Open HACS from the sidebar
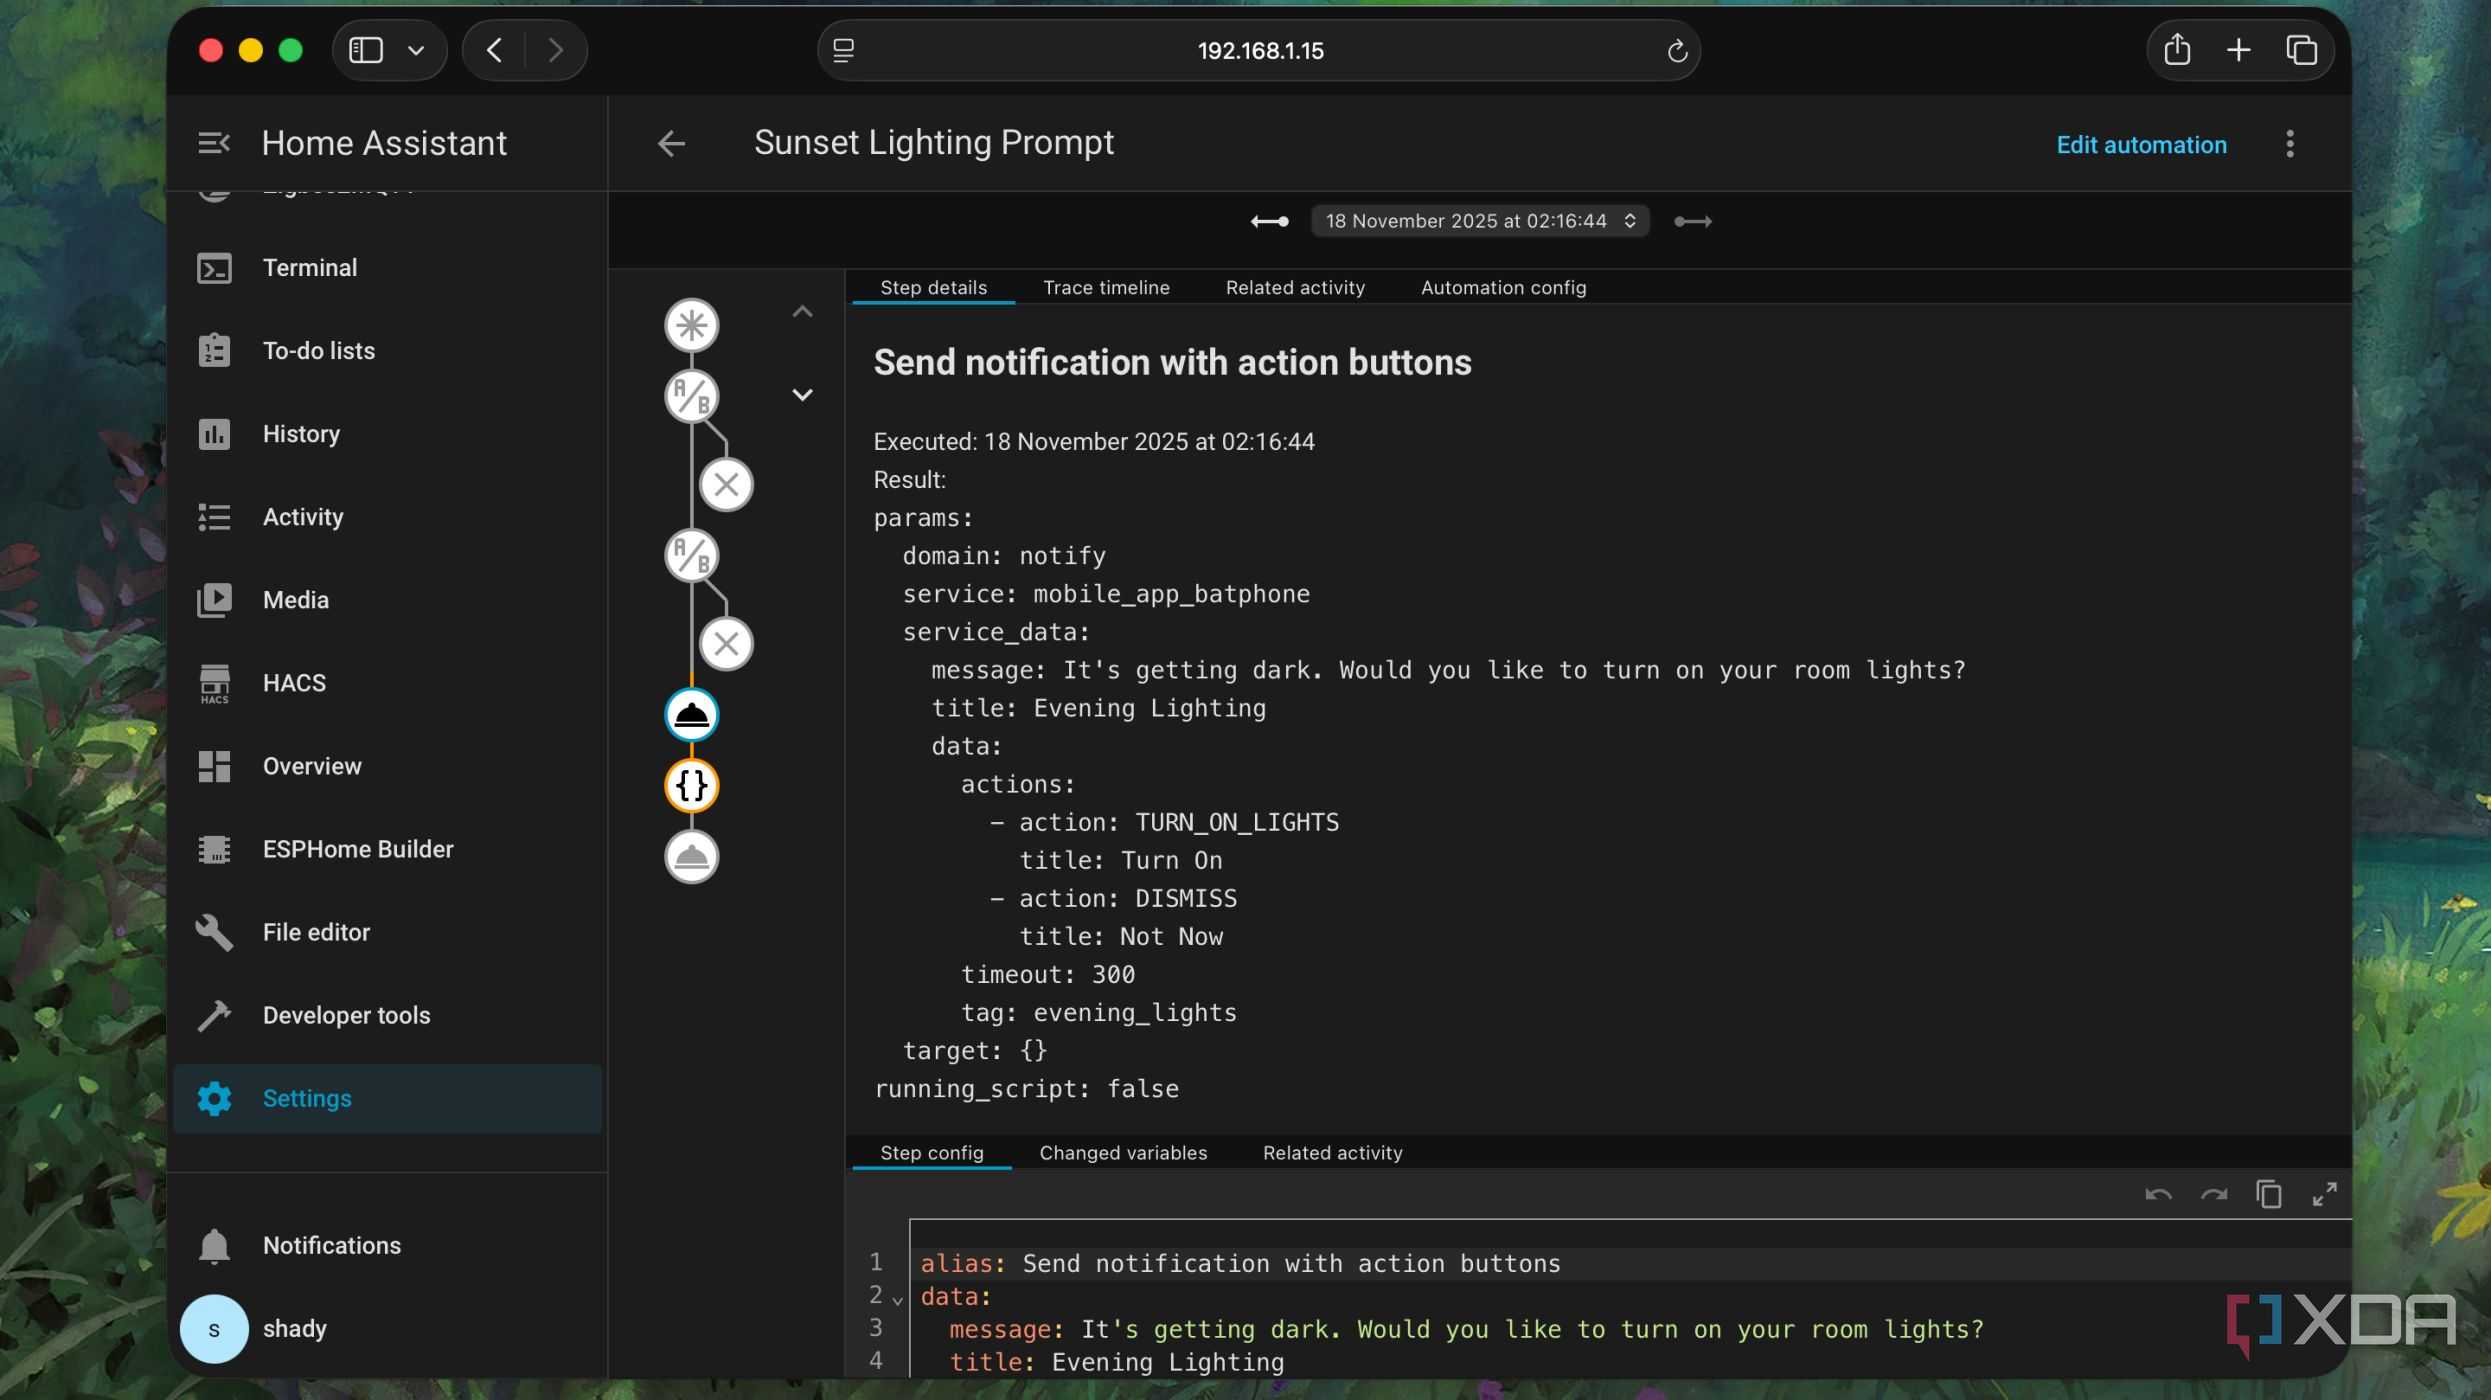 click(387, 683)
